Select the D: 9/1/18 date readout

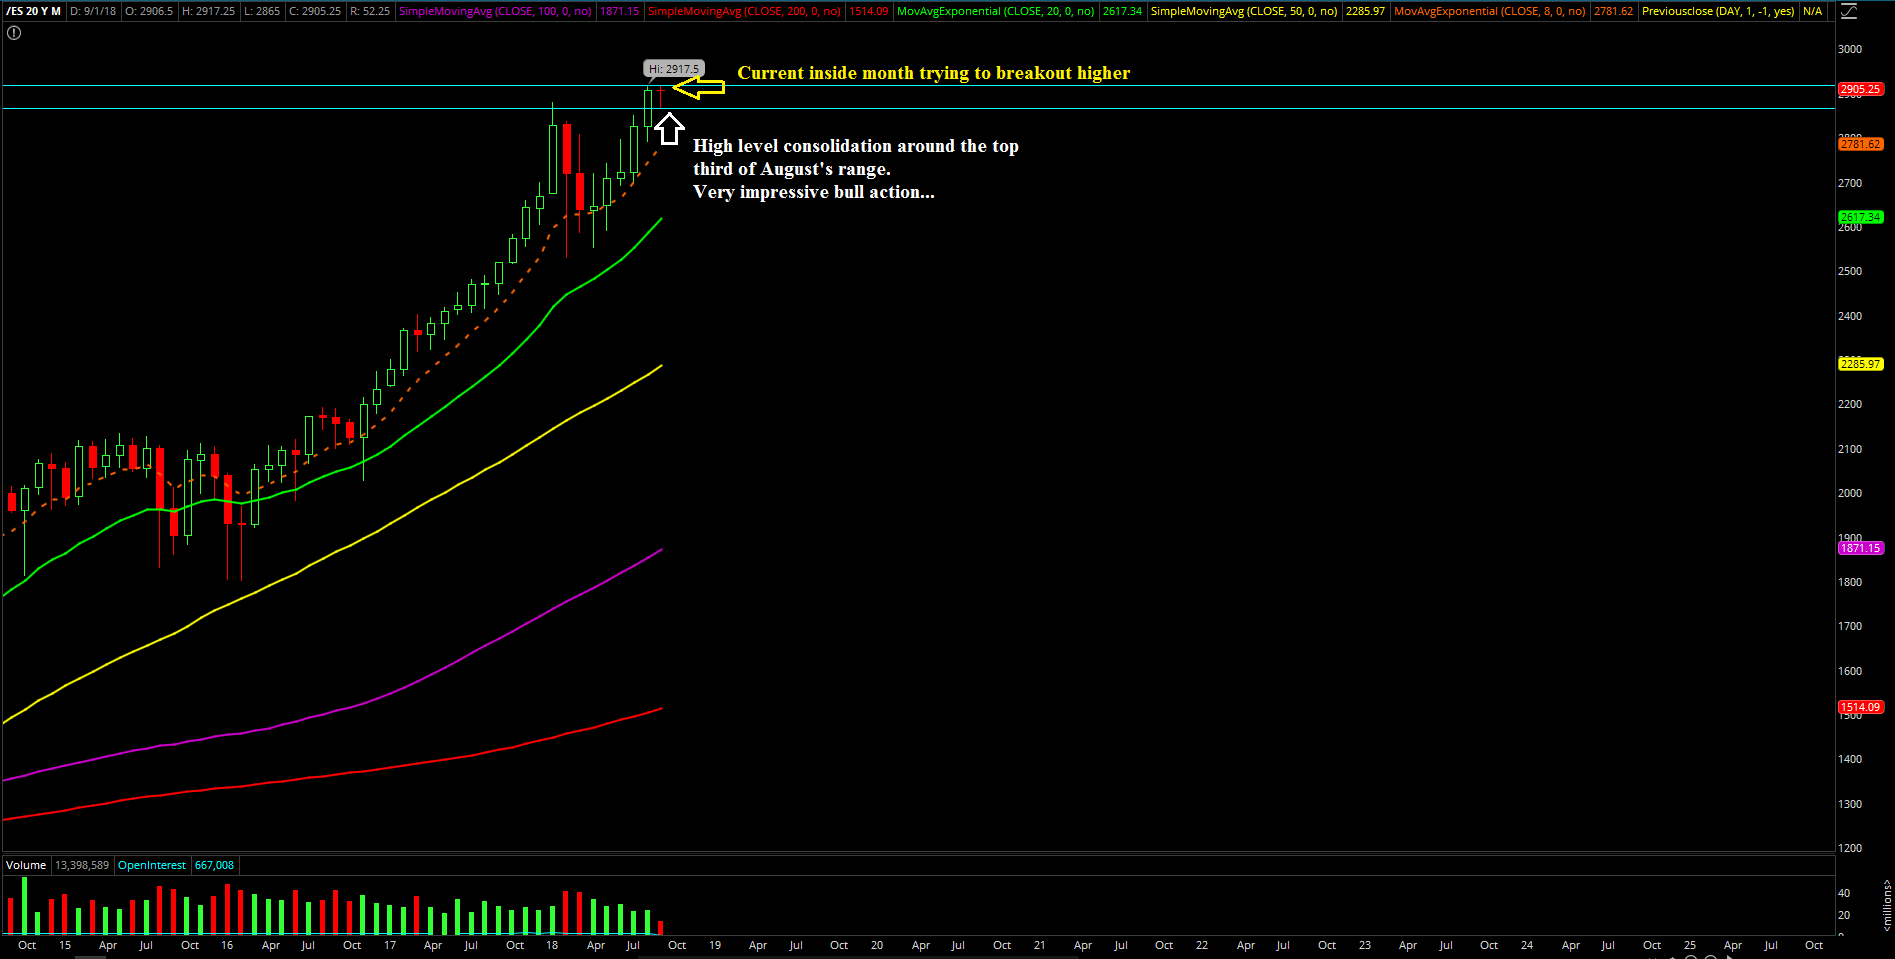click(93, 11)
